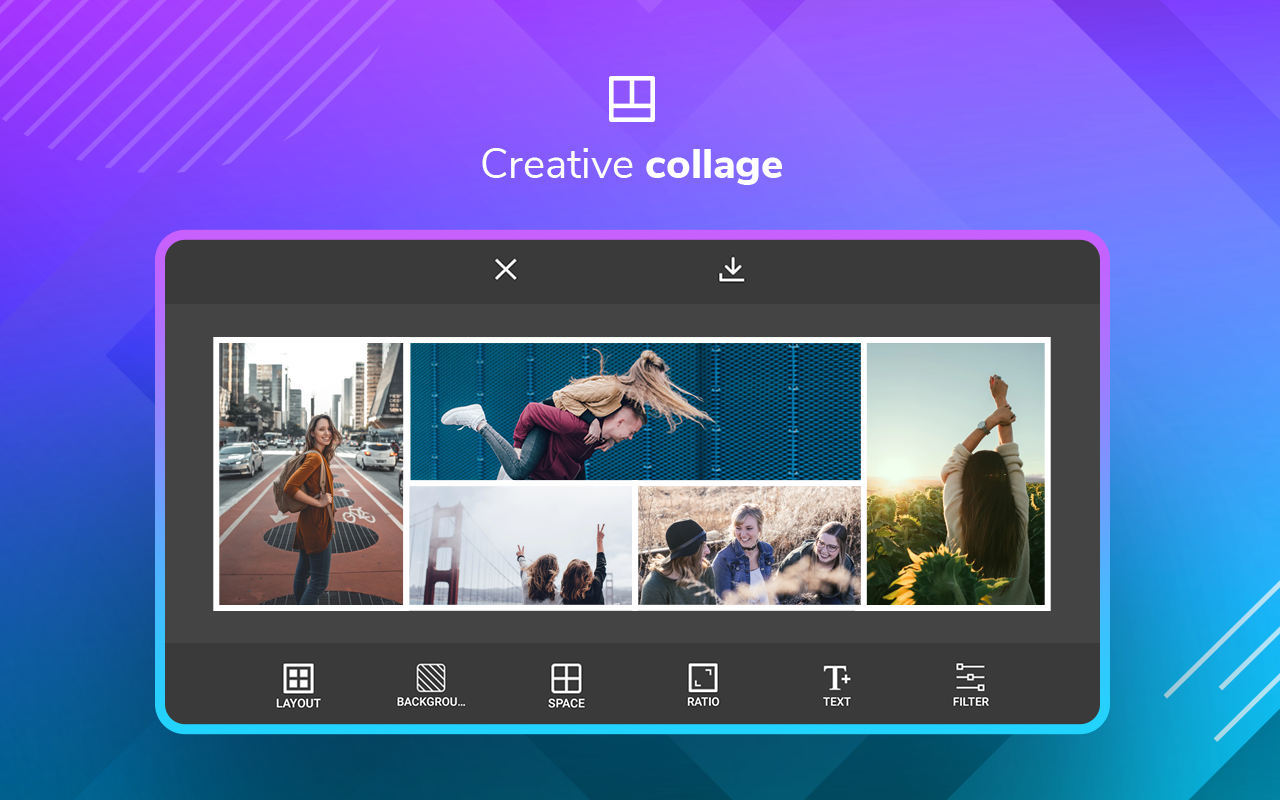Screen dimensions: 1280x800
Task: Close the collage editor with the X icon
Action: click(x=506, y=269)
